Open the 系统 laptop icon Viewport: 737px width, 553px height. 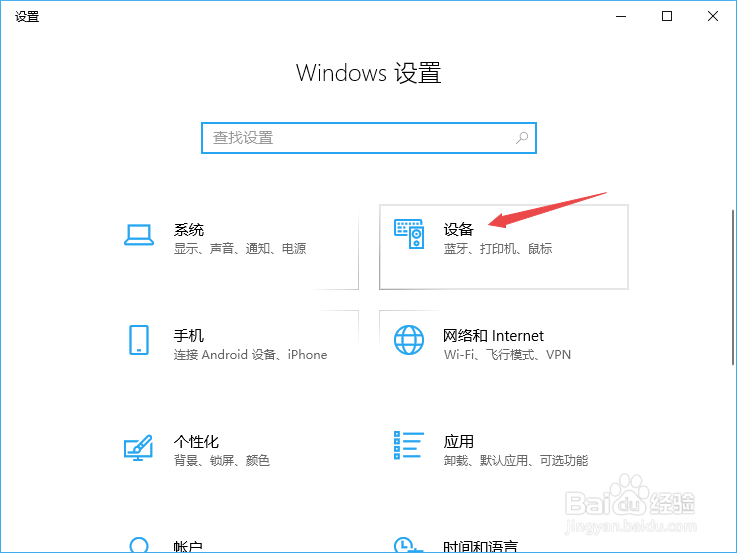pos(139,235)
